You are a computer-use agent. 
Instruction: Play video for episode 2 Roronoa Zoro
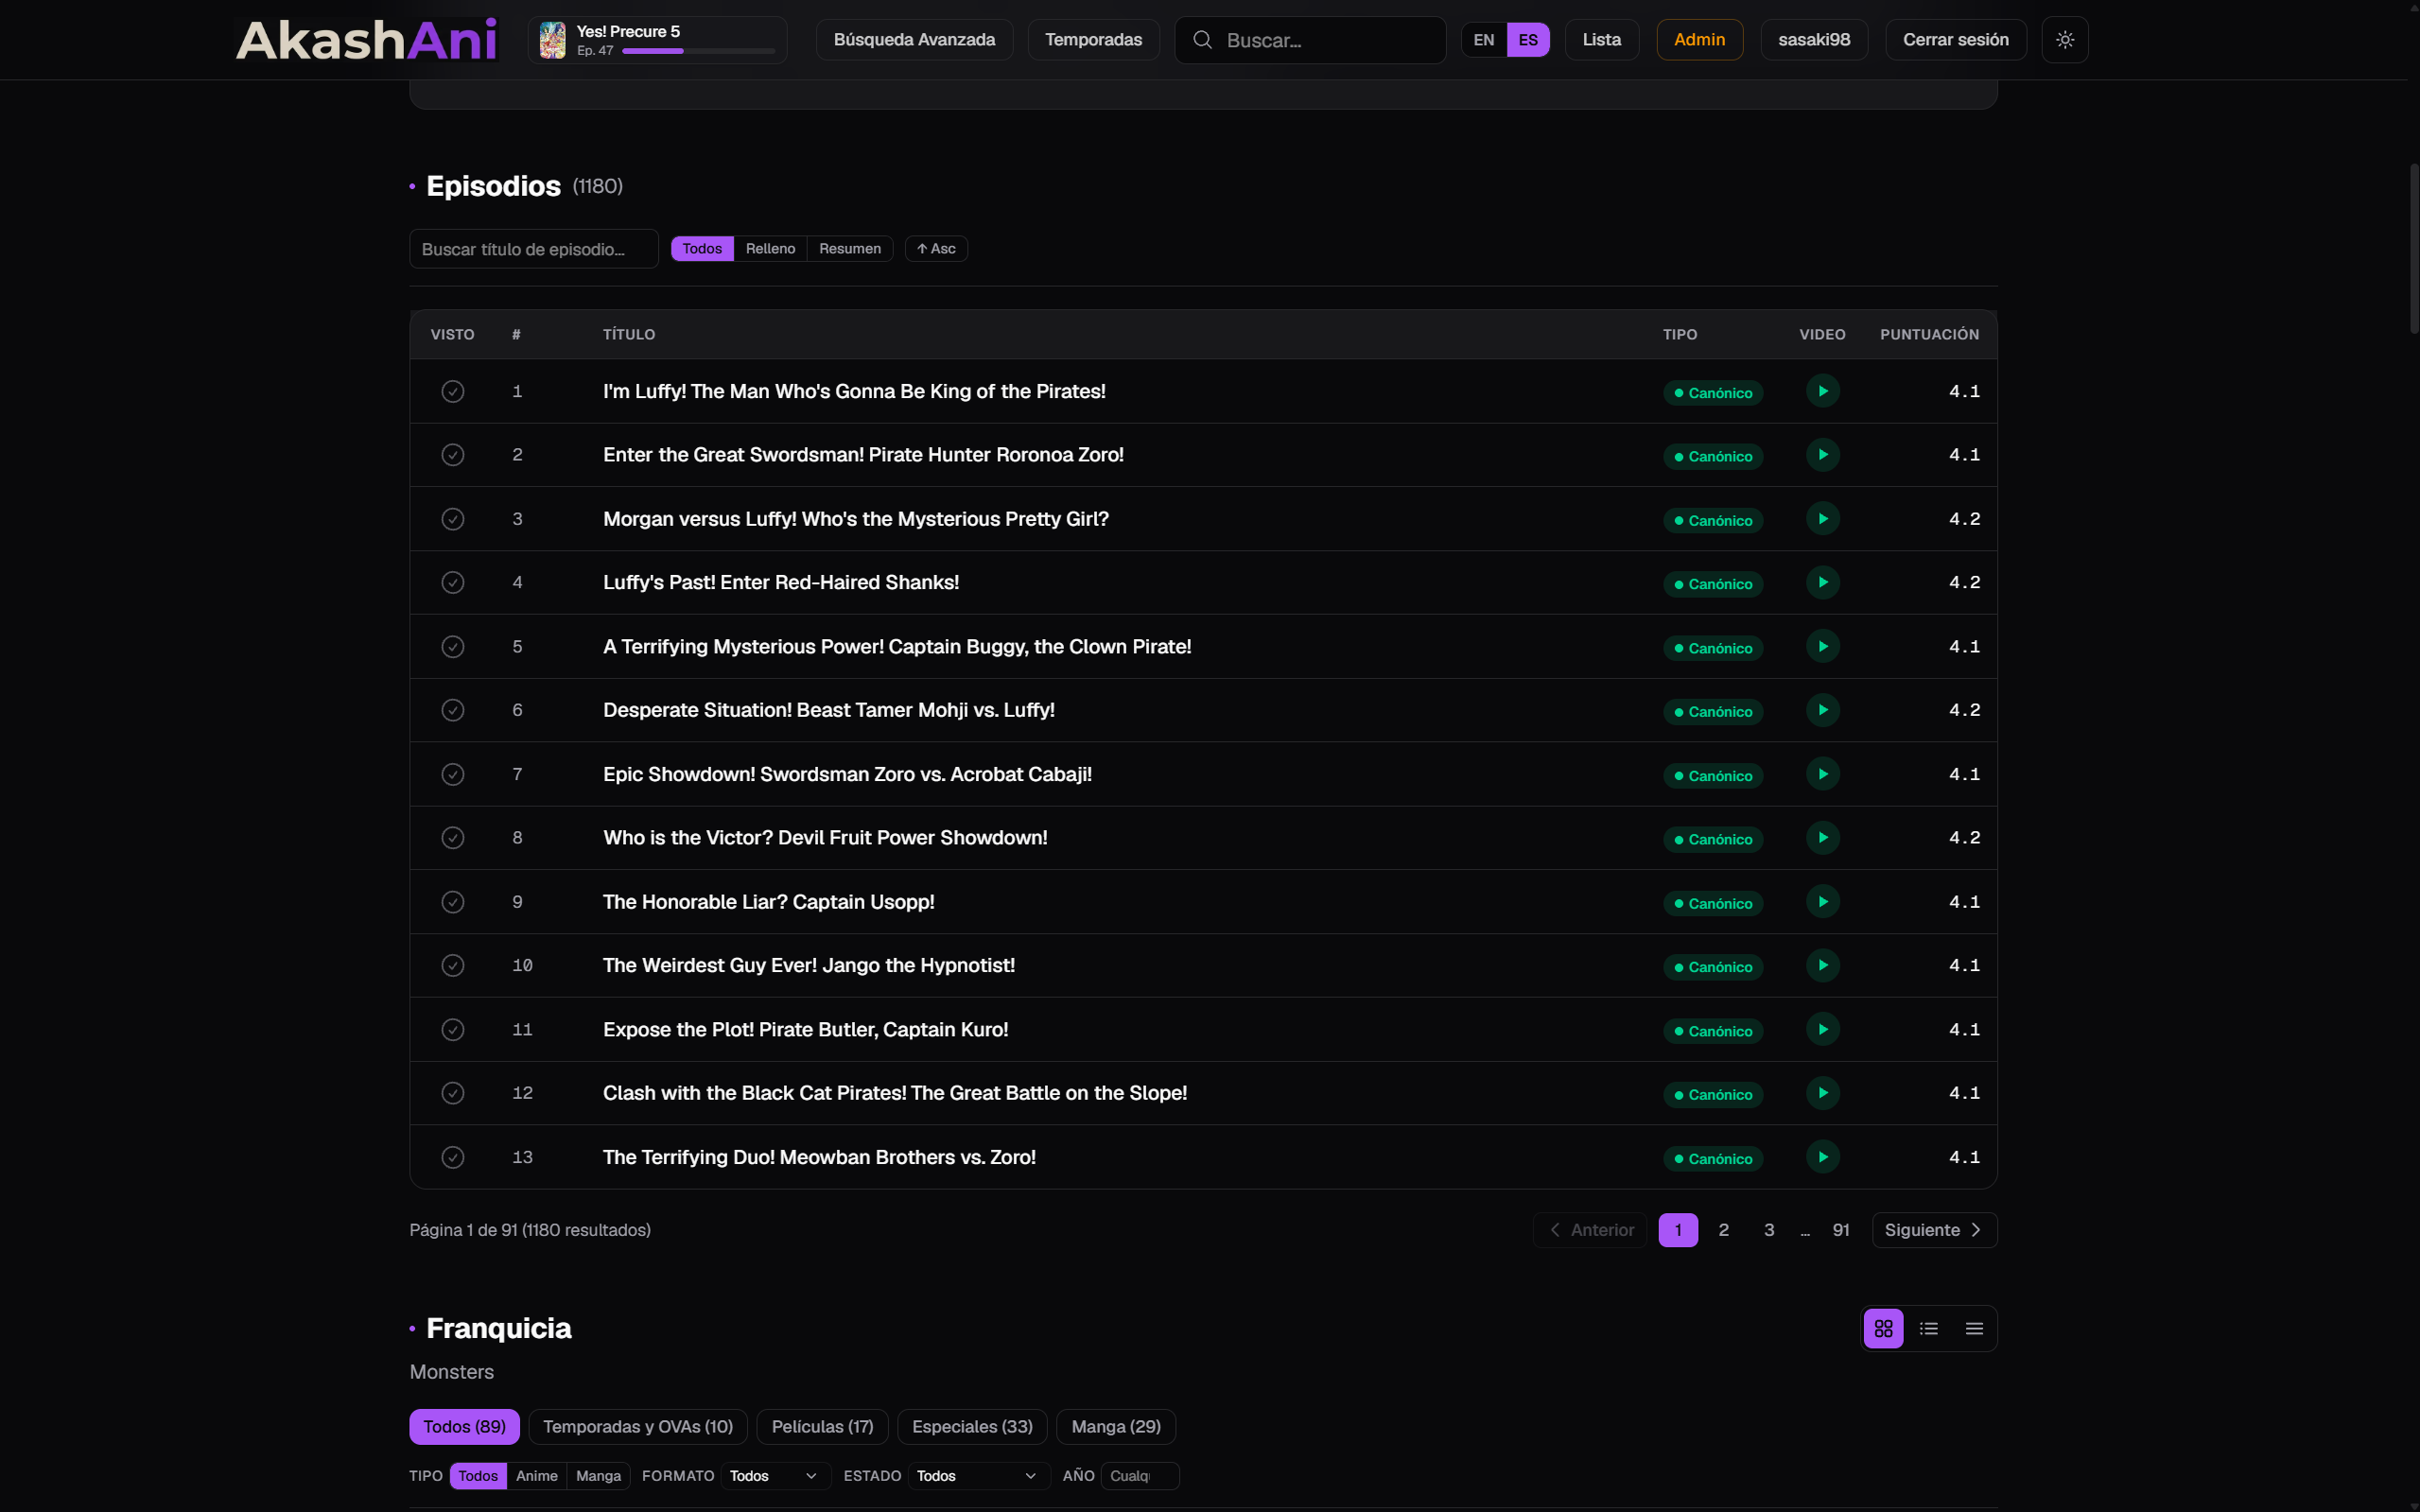tap(1822, 455)
